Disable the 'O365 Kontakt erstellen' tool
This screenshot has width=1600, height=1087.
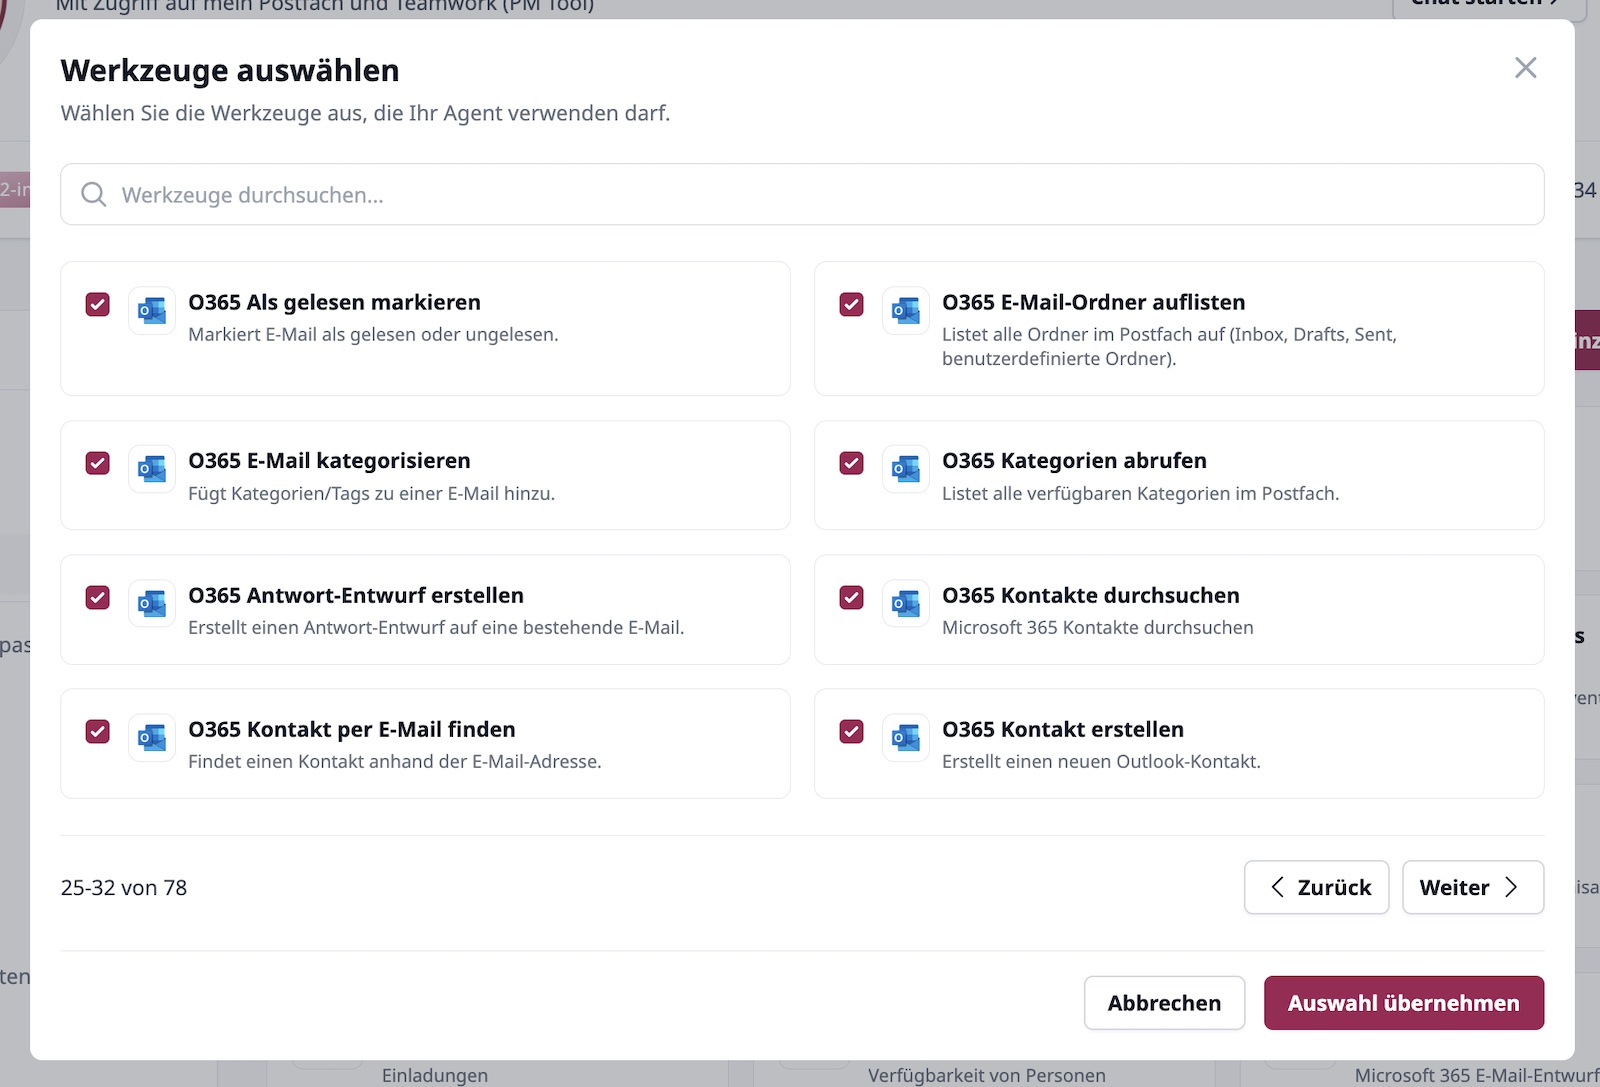point(851,732)
